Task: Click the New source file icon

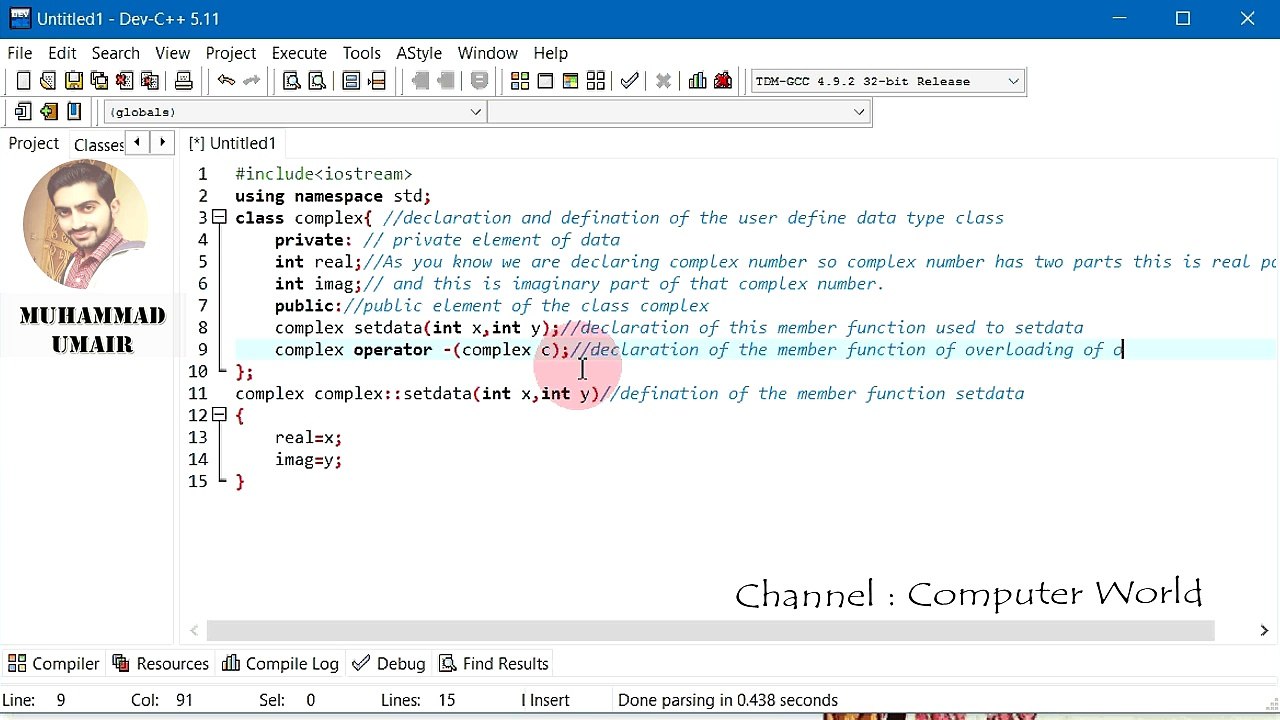Action: click(23, 81)
